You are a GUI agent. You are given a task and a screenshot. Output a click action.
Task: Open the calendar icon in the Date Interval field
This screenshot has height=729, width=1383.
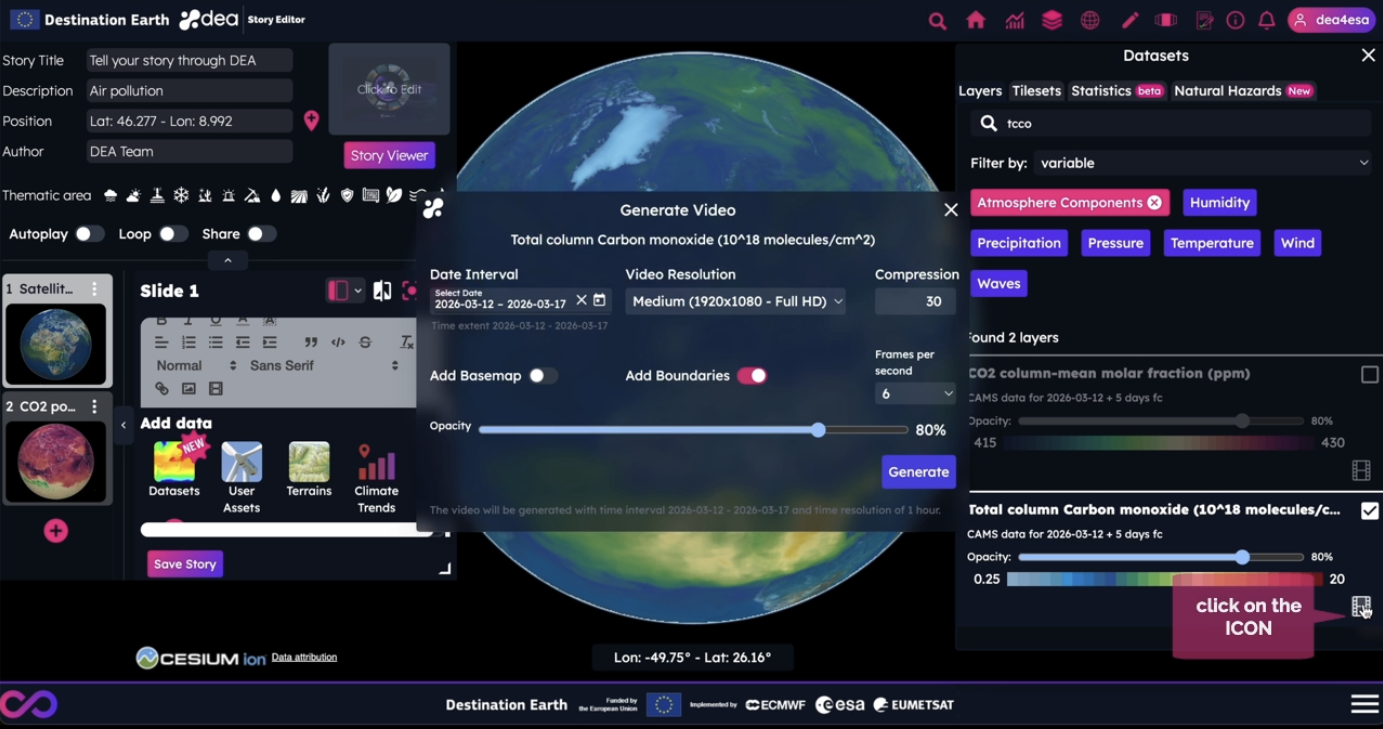(x=599, y=300)
